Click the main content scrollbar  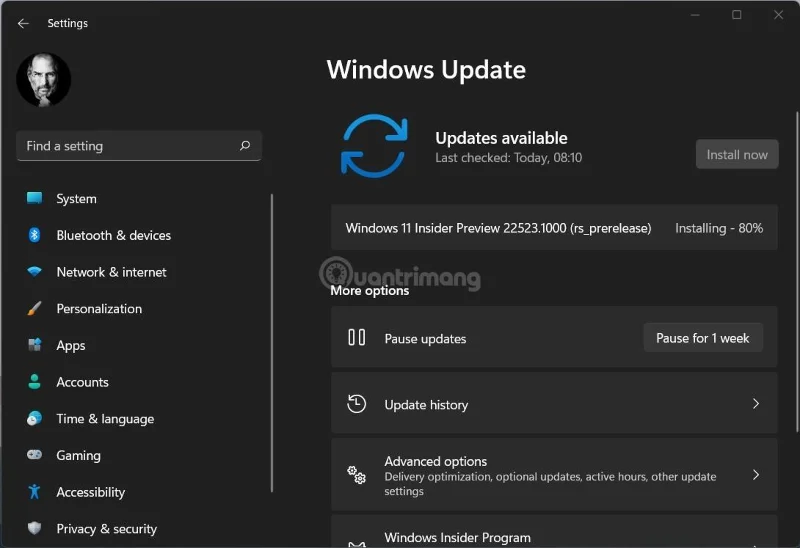(797, 272)
